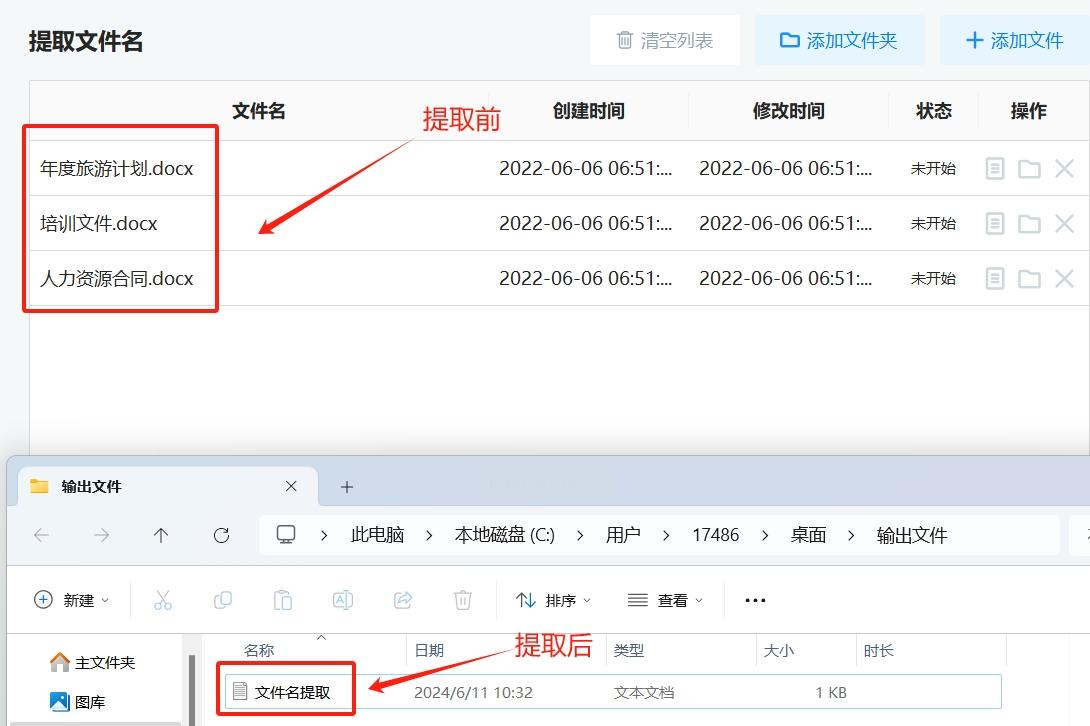Add a new Explorer tab
Screen dimensions: 1090x726
pos(347,487)
